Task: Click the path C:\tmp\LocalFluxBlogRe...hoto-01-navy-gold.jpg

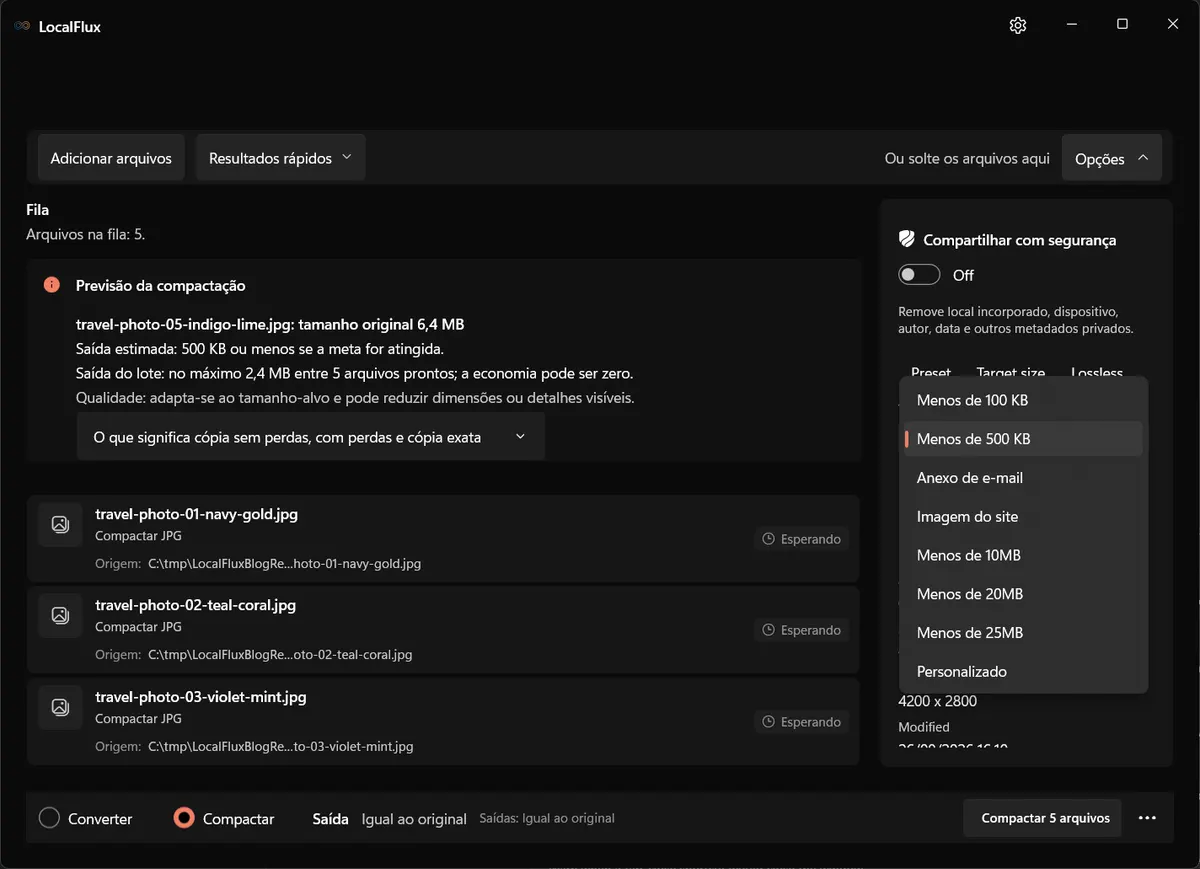Action: [x=284, y=564]
